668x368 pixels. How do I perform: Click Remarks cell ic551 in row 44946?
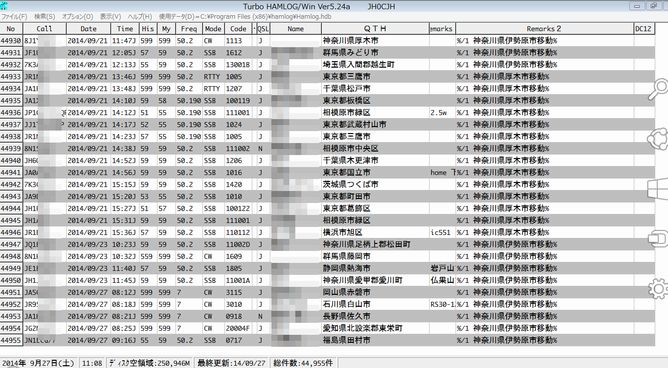[441, 233]
